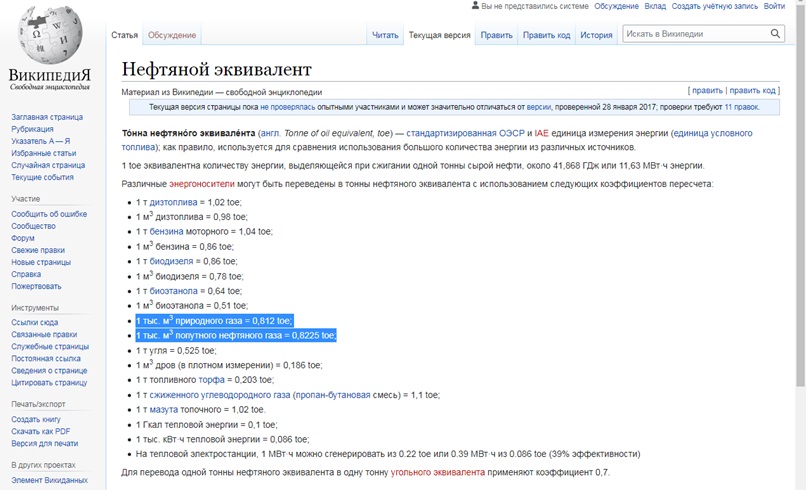Open the Текущая версия tab
The image size is (807, 490).
pyautogui.click(x=438, y=35)
